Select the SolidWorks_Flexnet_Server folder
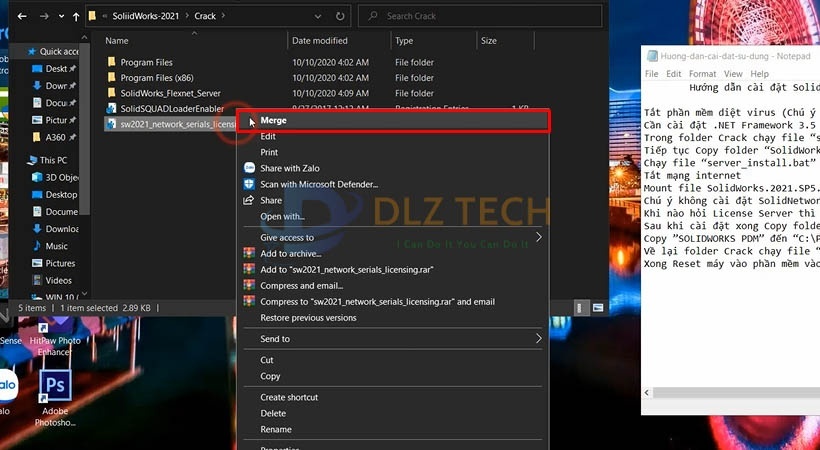820x450 pixels. (x=170, y=93)
